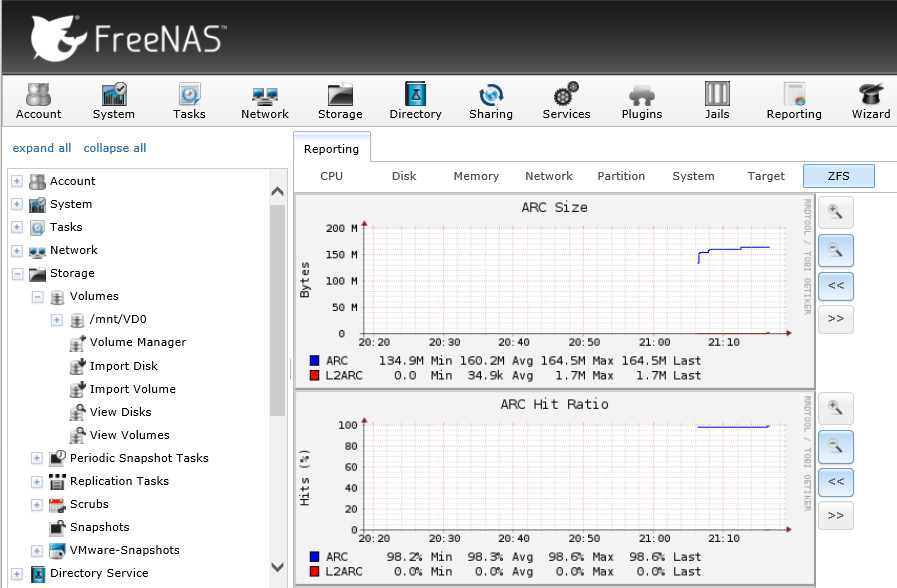This screenshot has height=588, width=897.
Task: Open the Reporting toolbar icon
Action: pyautogui.click(x=794, y=101)
